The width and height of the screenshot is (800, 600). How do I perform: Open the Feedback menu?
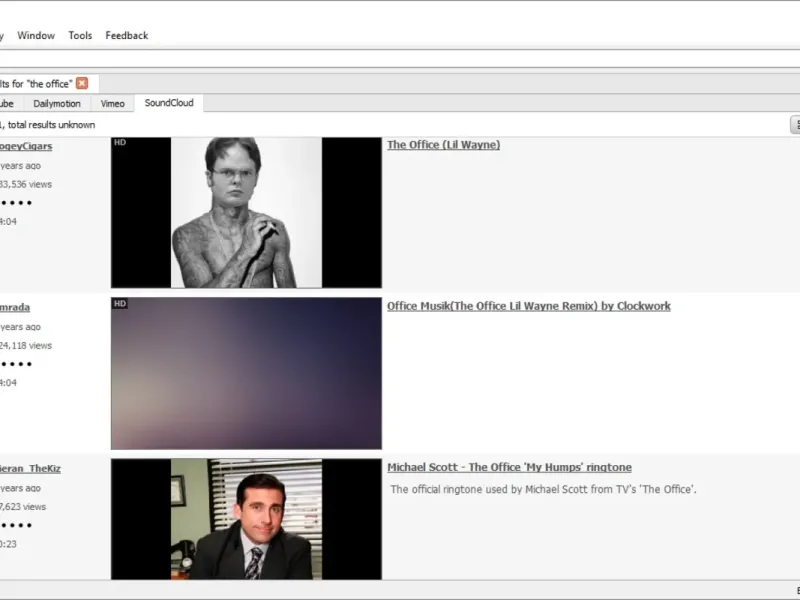coord(127,36)
